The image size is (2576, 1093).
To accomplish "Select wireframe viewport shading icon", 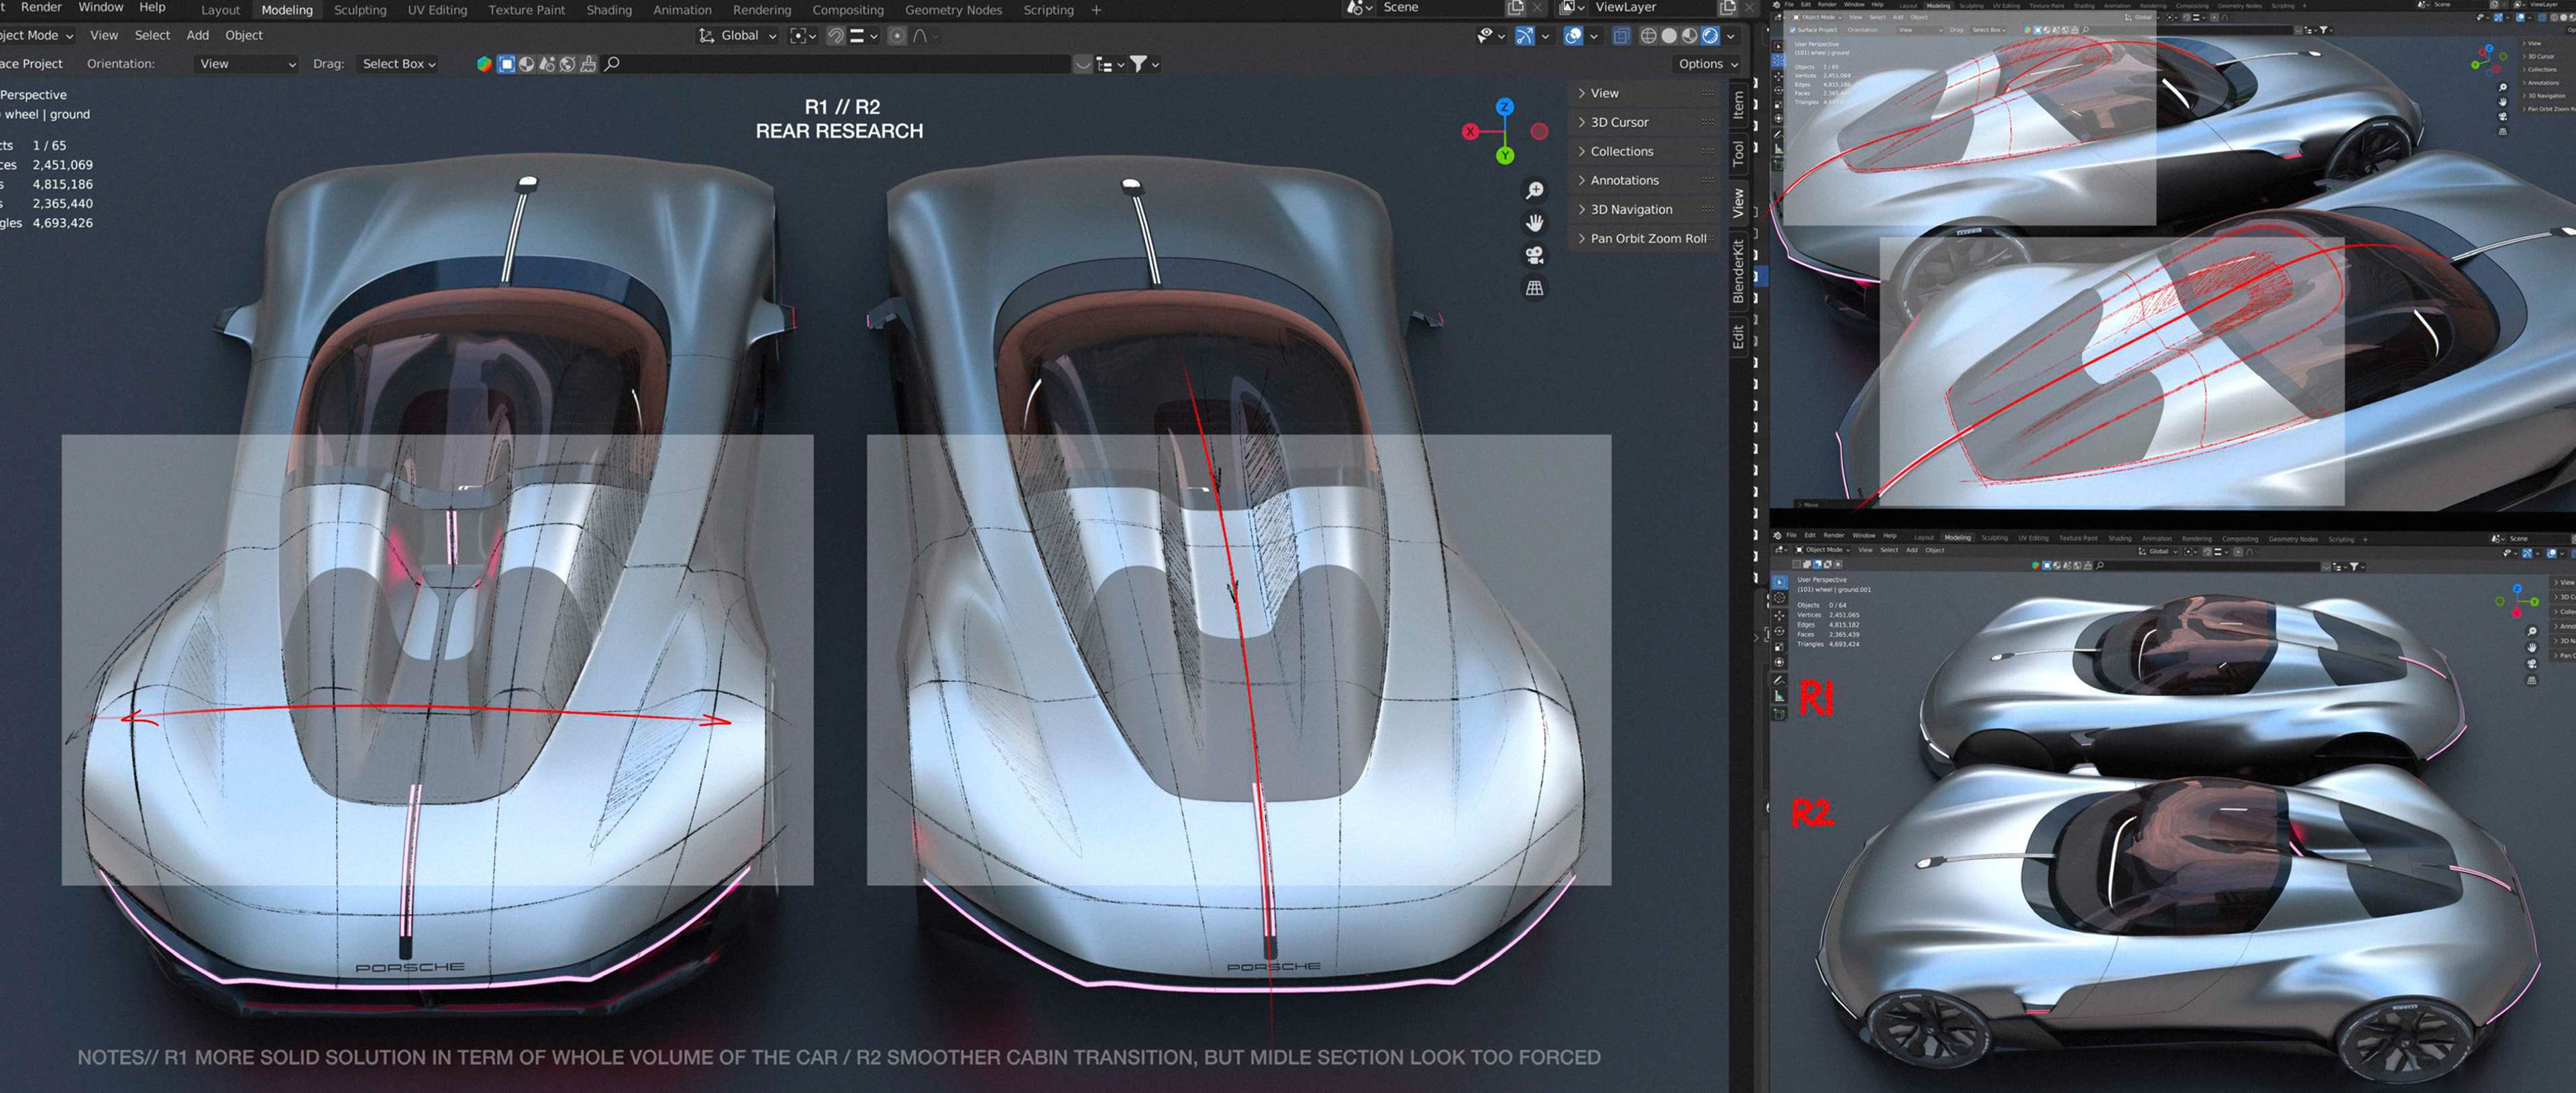I will click(x=1648, y=36).
